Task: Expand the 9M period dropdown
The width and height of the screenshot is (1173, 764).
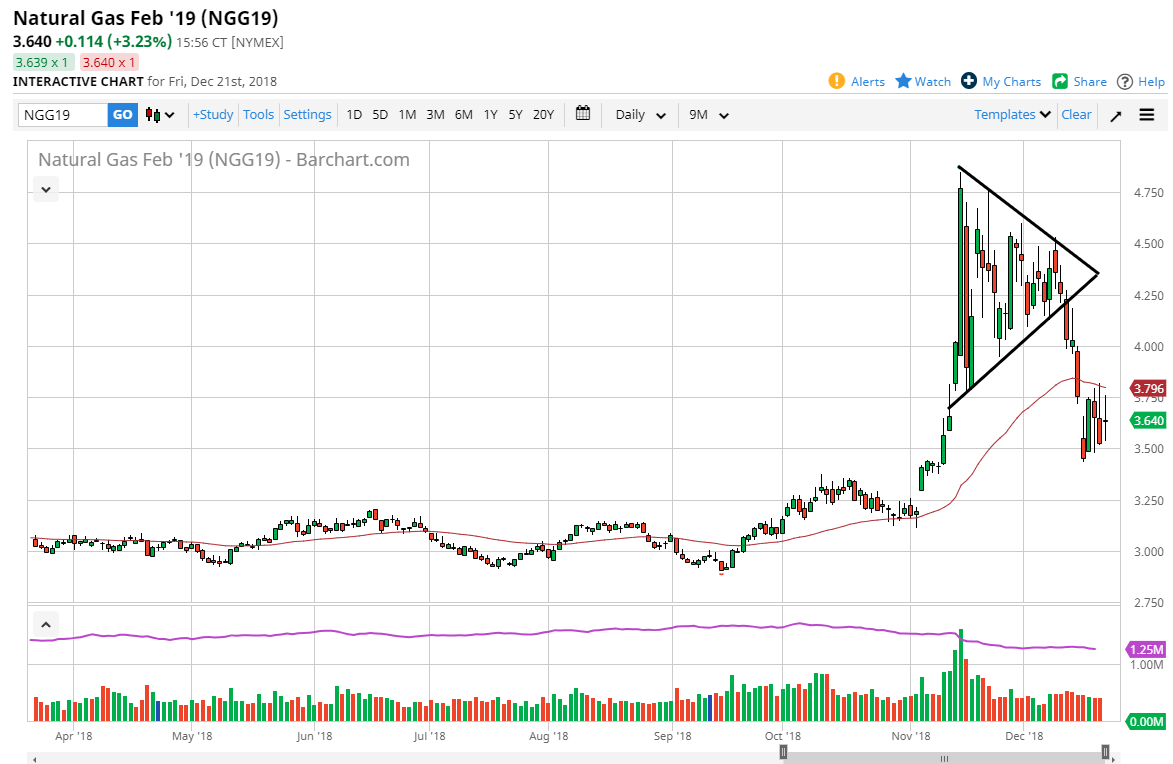Action: pyautogui.click(x=708, y=115)
